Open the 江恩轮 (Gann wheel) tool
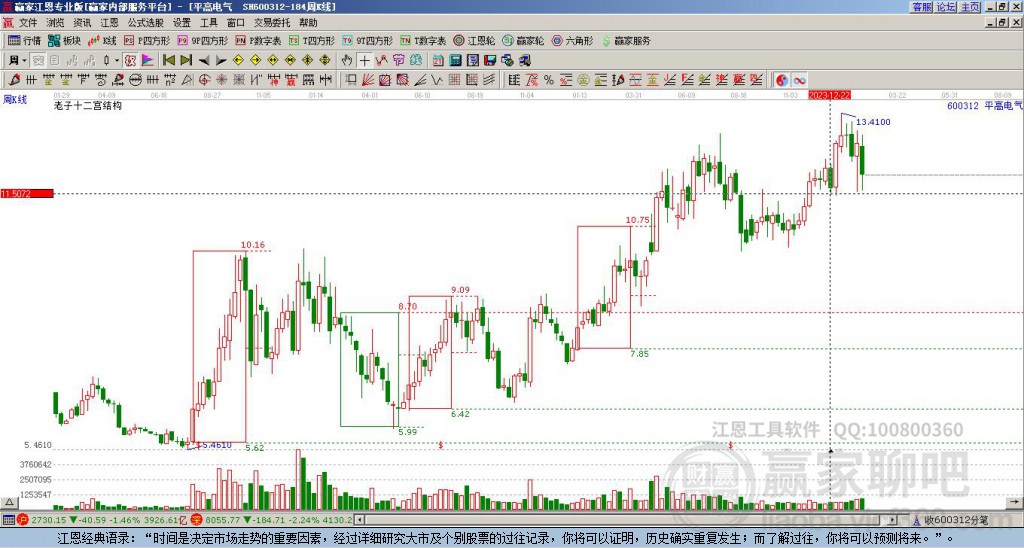Image resolution: width=1024 pixels, height=548 pixels. point(474,40)
